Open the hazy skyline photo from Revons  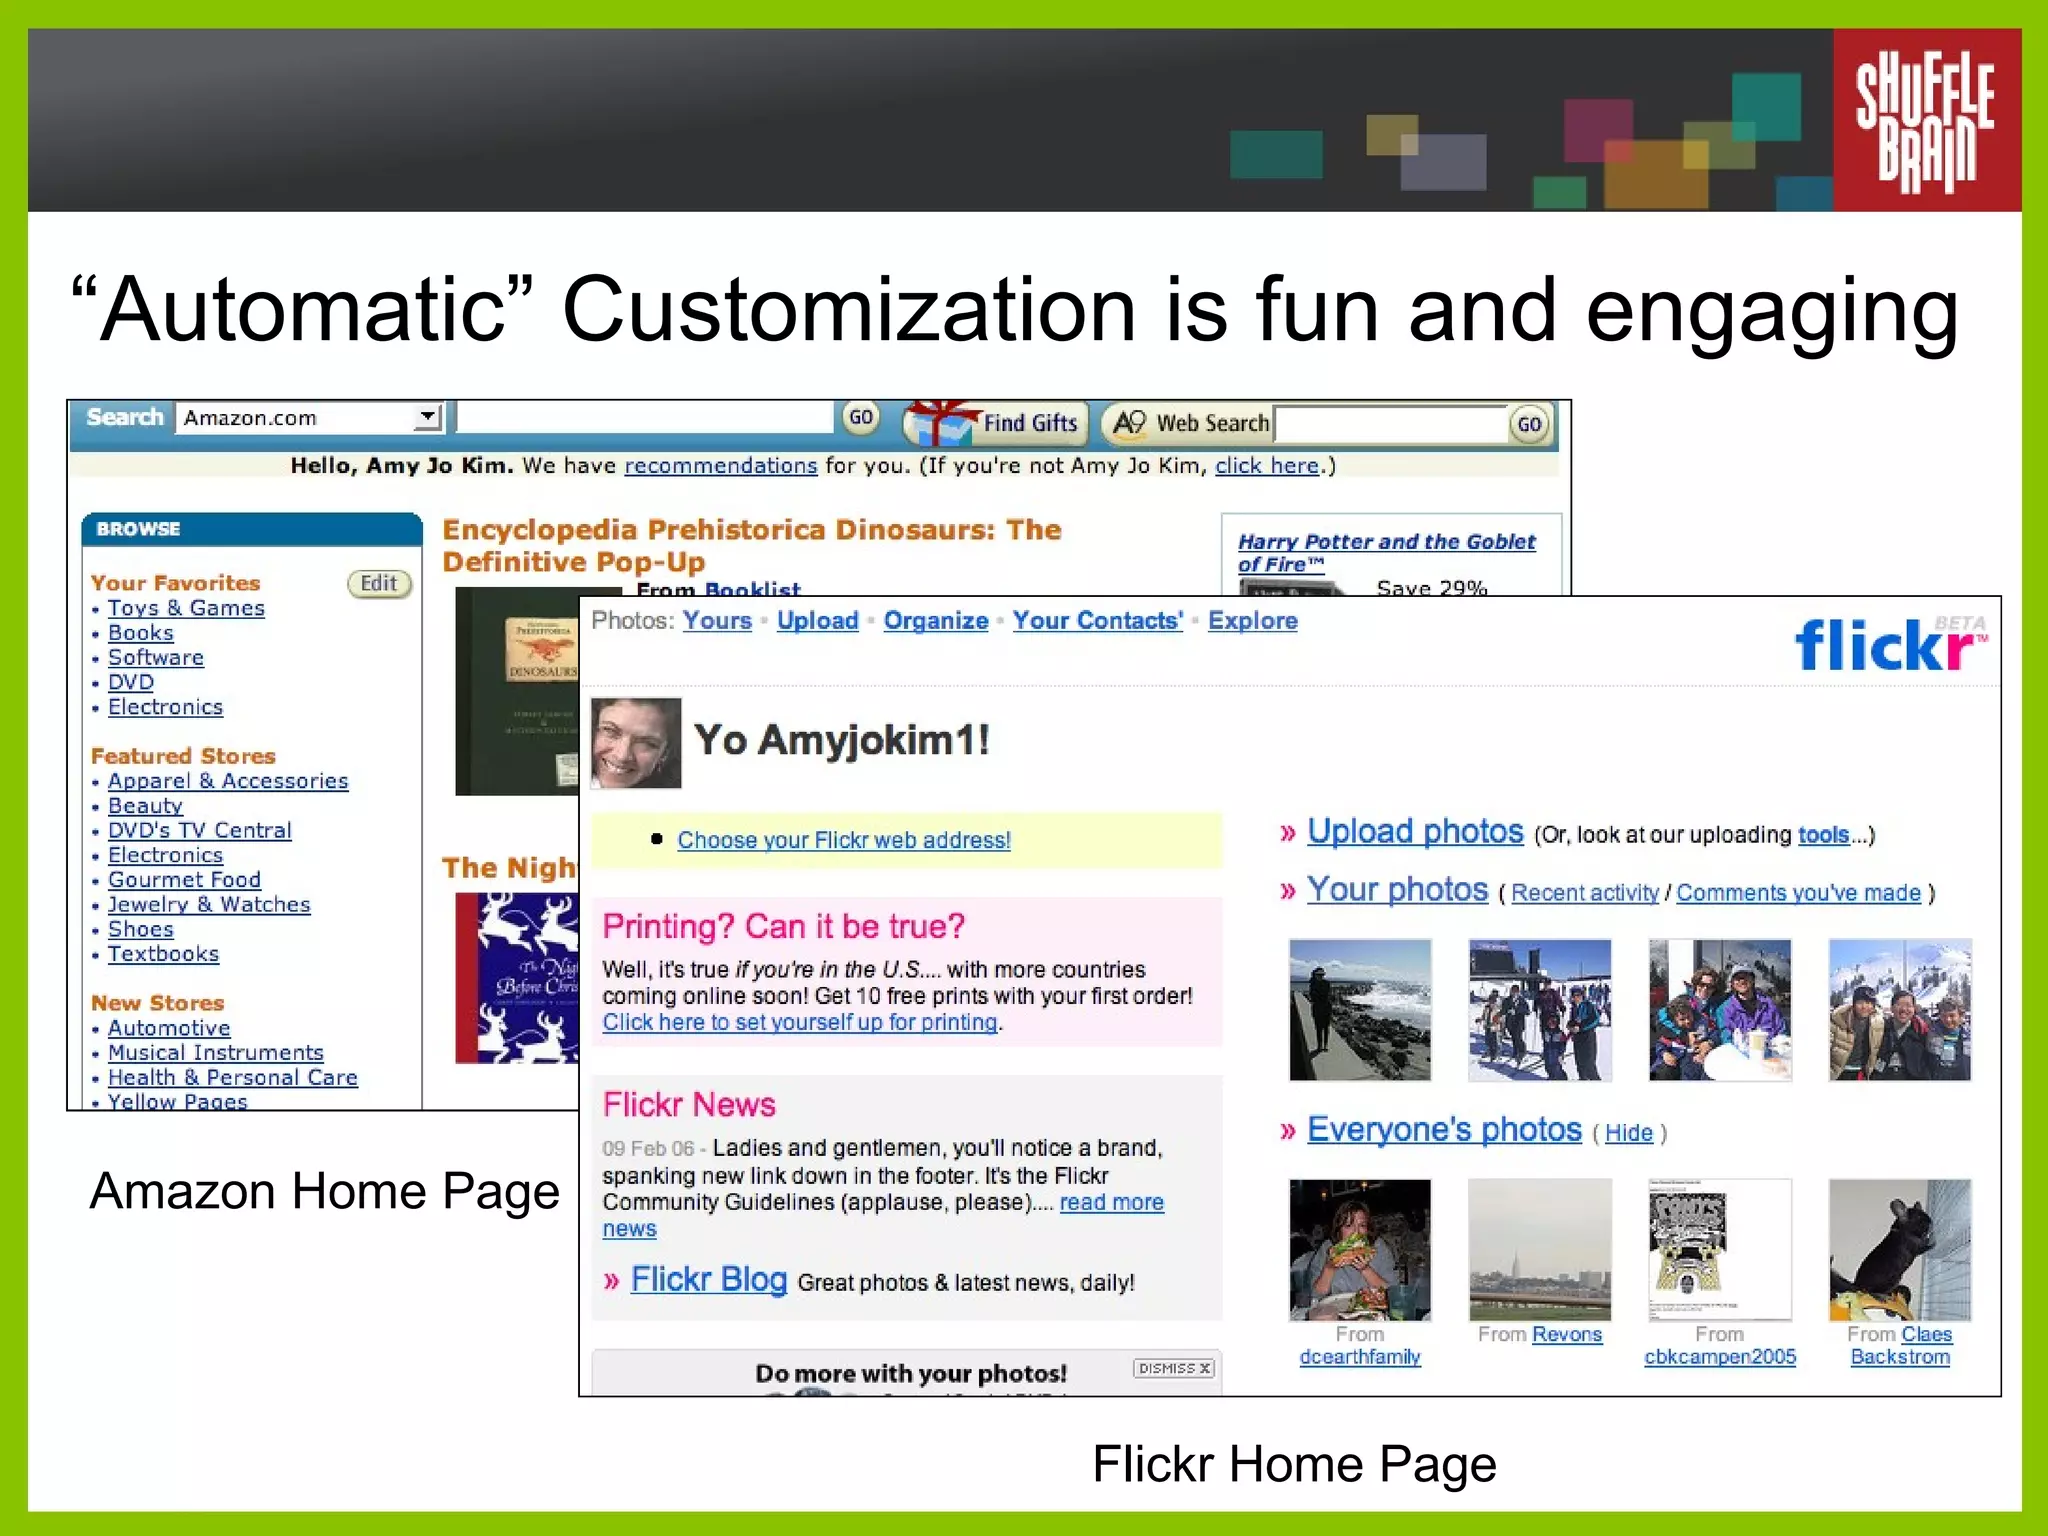point(1540,1250)
